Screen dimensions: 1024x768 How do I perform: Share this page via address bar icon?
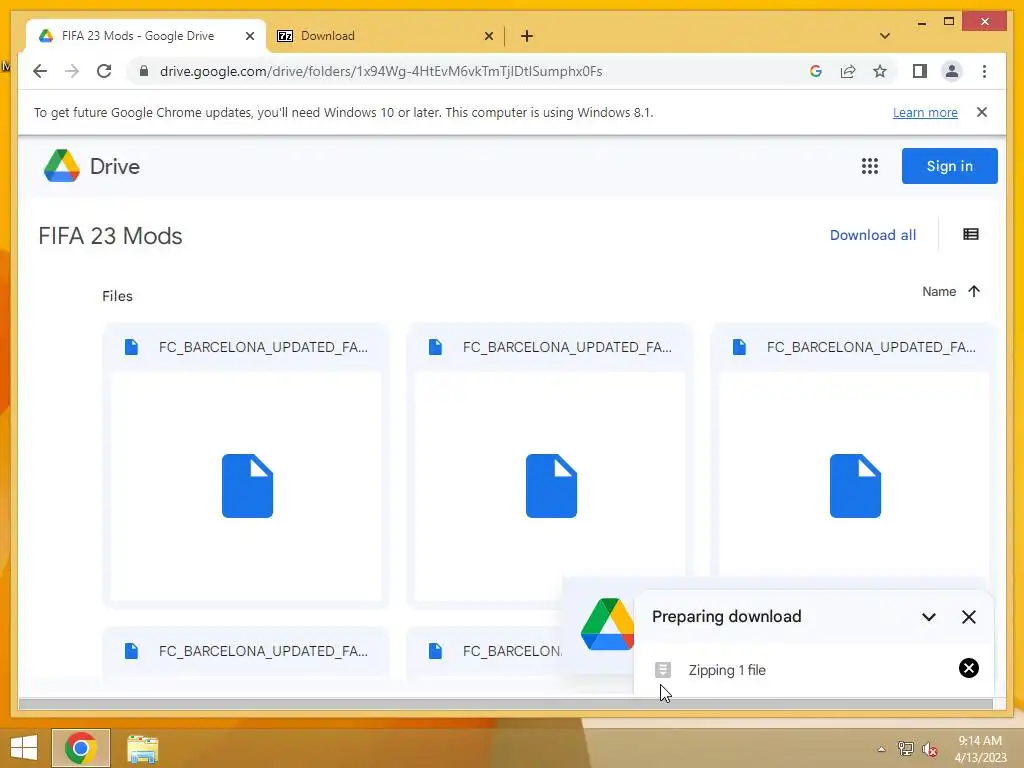point(848,71)
